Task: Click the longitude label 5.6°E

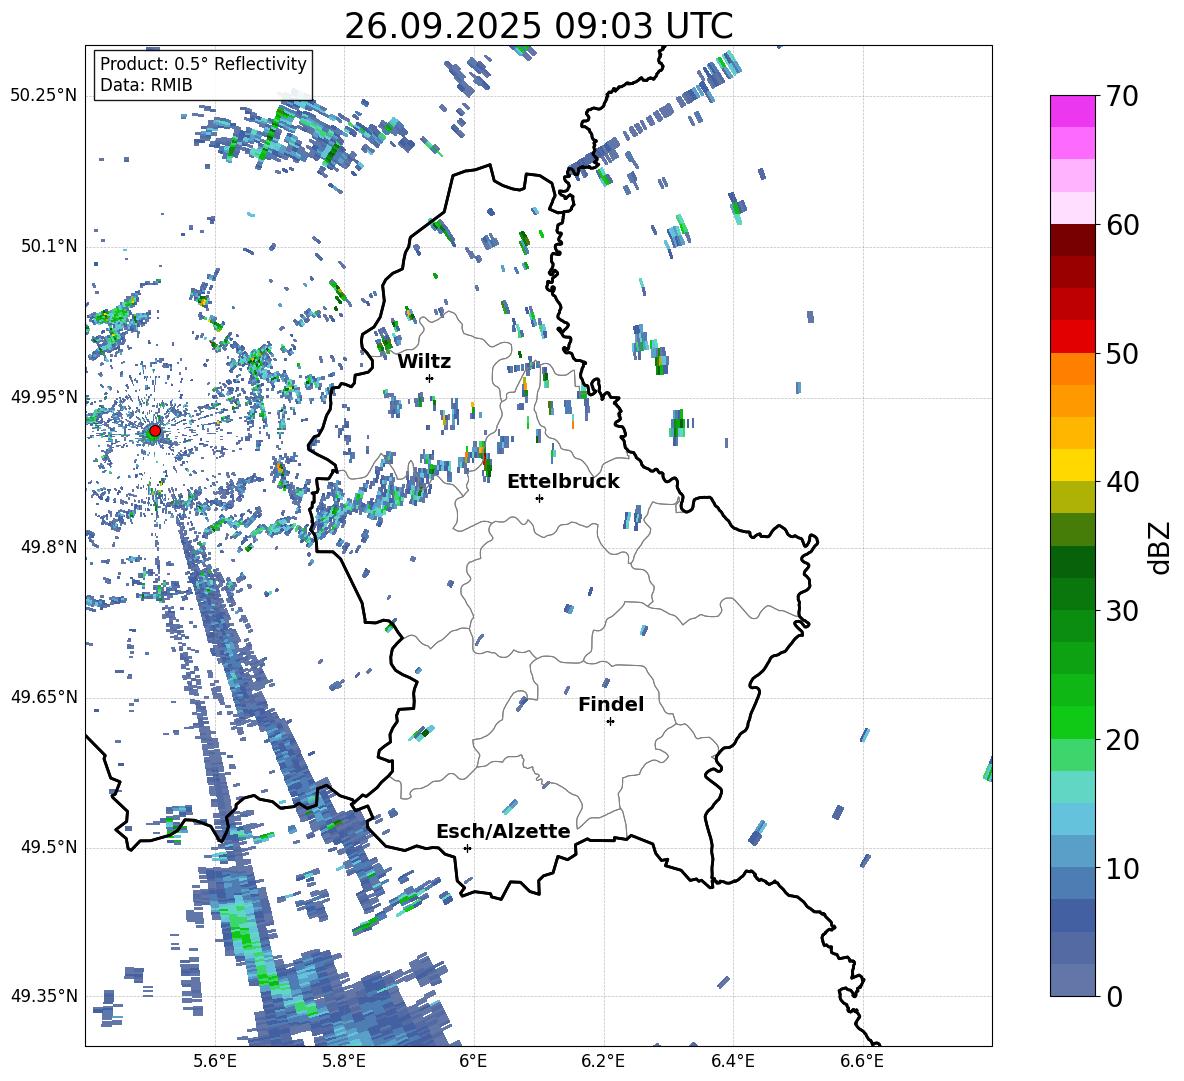Action: (215, 1062)
